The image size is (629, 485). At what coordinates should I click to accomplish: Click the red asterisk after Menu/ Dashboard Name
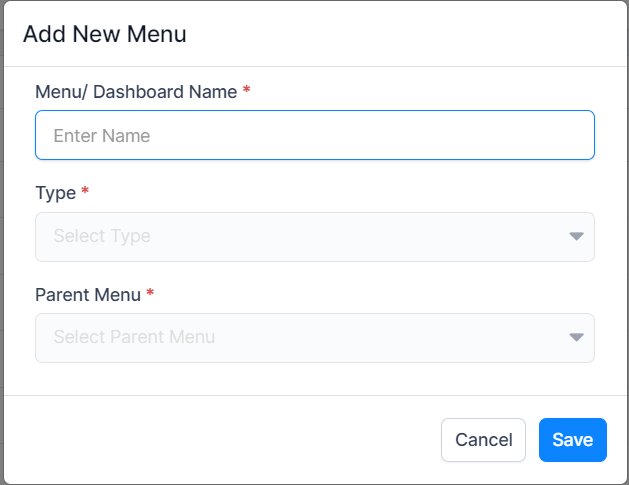coord(247,91)
